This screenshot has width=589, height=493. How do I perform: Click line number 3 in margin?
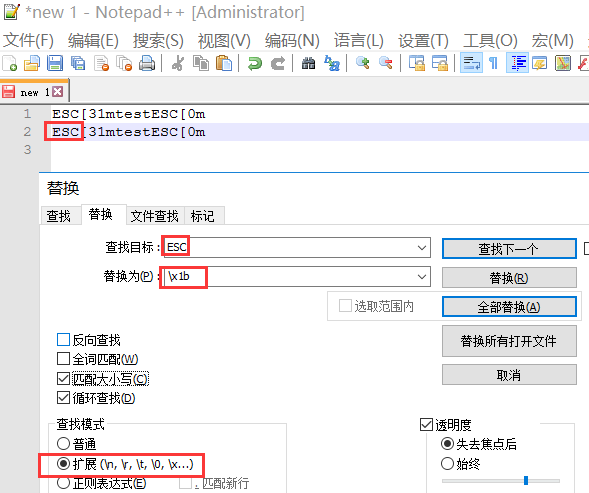[27, 150]
